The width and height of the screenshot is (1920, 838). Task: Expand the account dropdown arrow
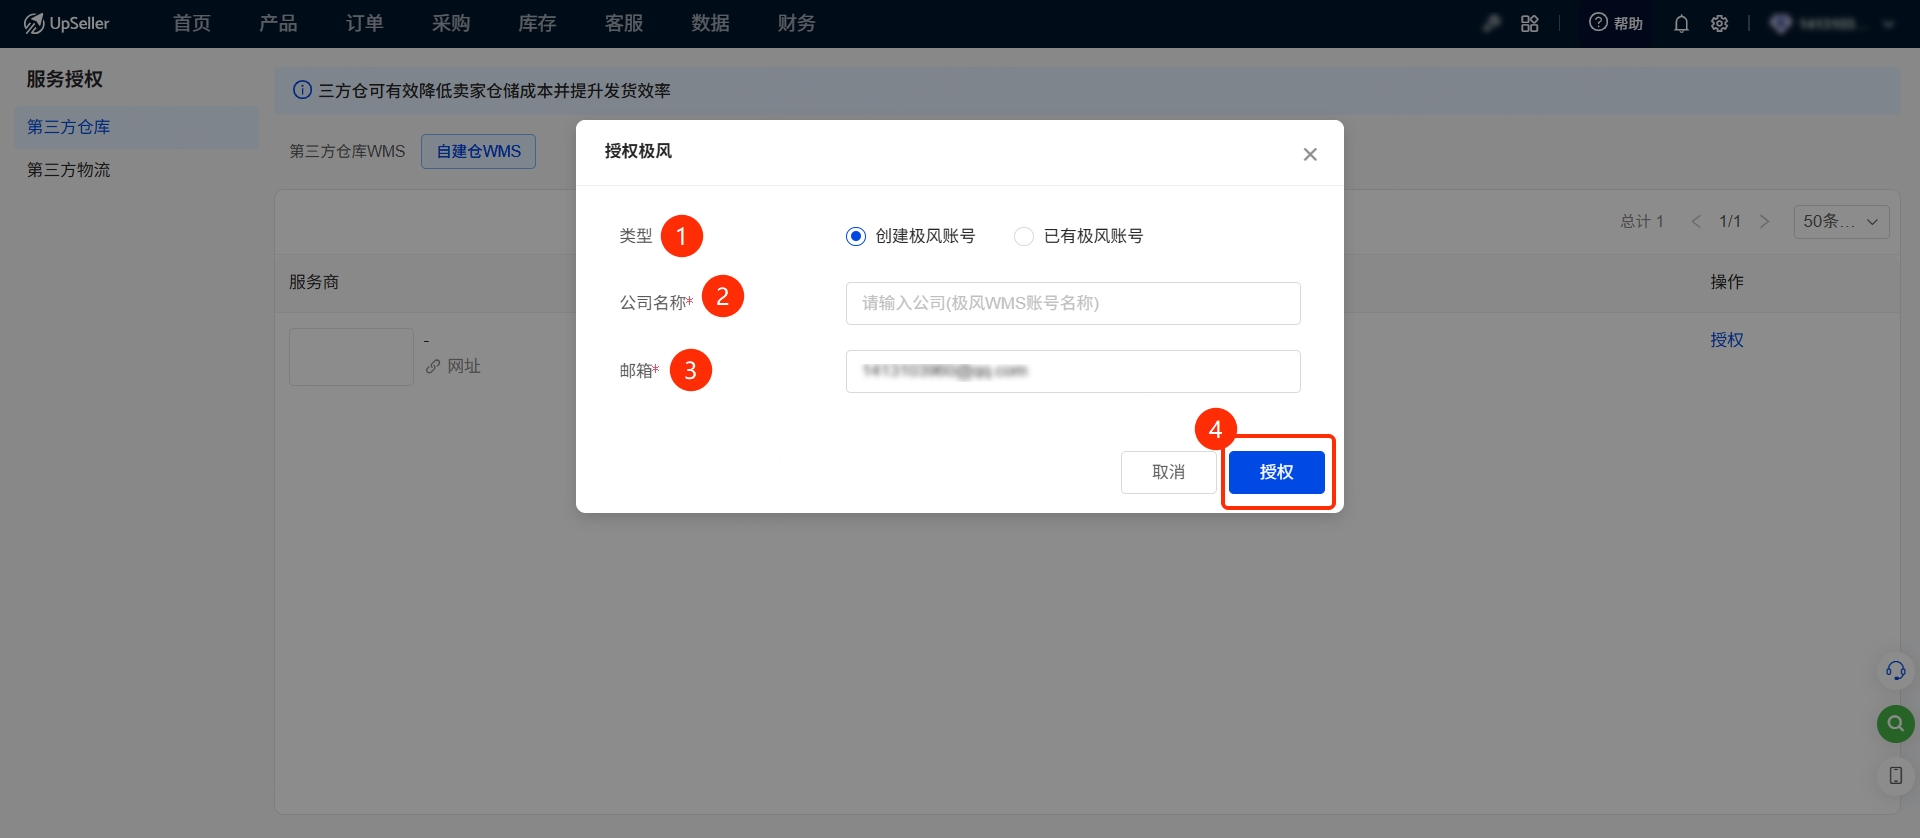tap(1888, 24)
